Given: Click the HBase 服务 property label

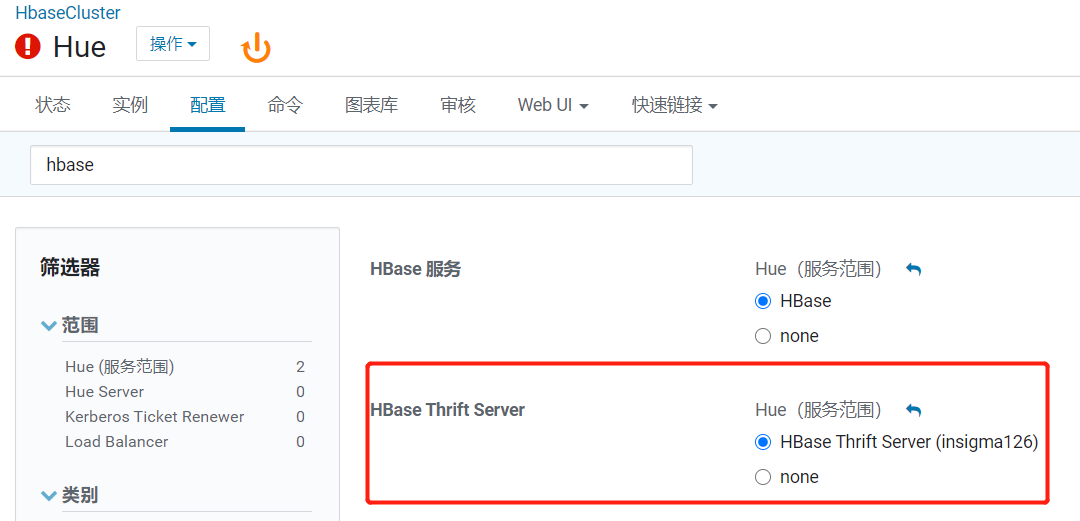Looking at the screenshot, I should [415, 269].
